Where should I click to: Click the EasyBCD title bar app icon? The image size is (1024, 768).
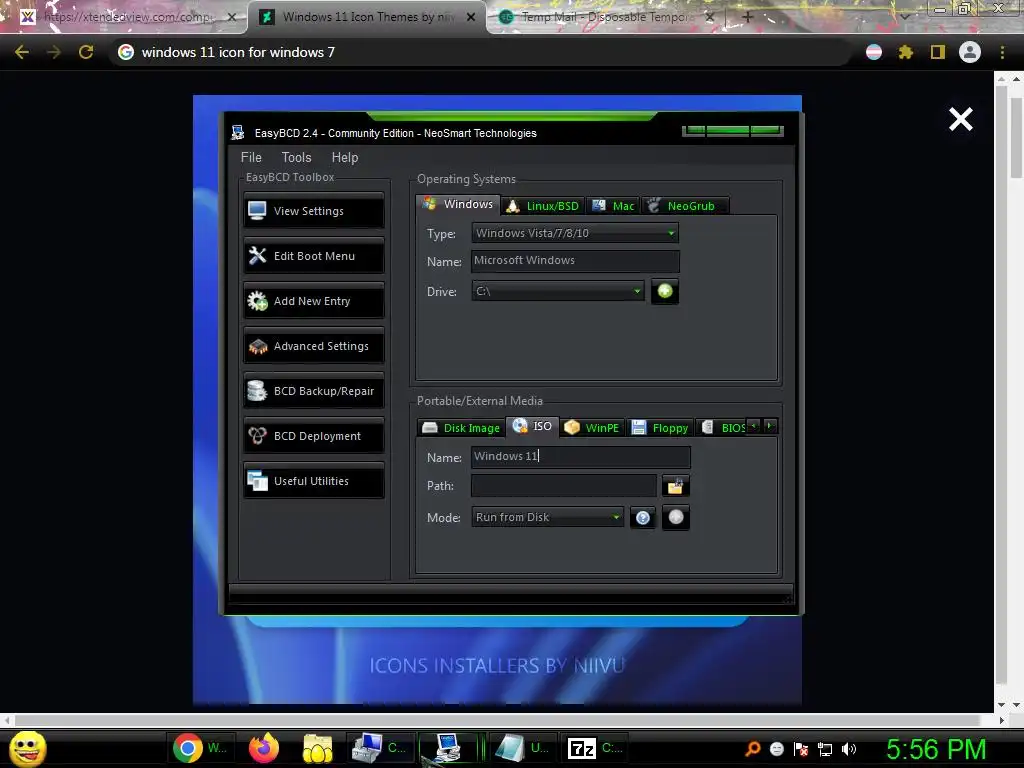(238, 133)
